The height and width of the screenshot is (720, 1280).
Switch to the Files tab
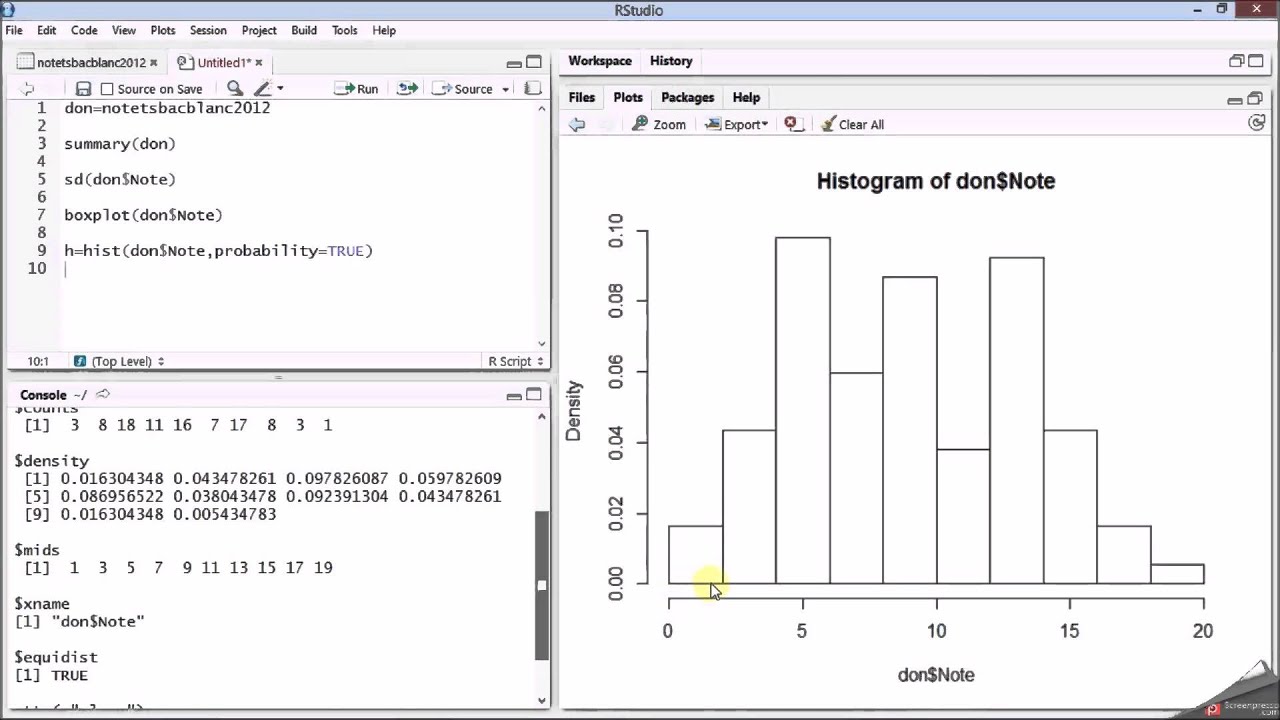(x=582, y=97)
